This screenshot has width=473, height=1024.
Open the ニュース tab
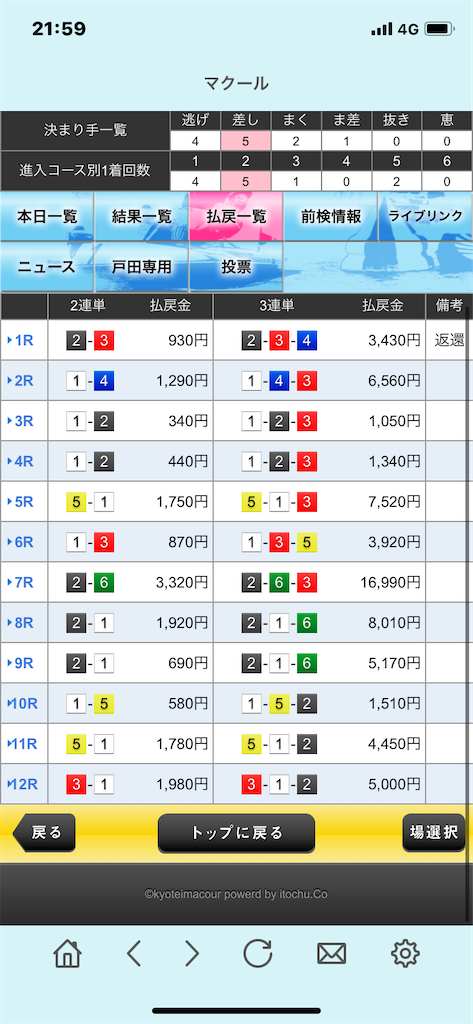(x=47, y=267)
